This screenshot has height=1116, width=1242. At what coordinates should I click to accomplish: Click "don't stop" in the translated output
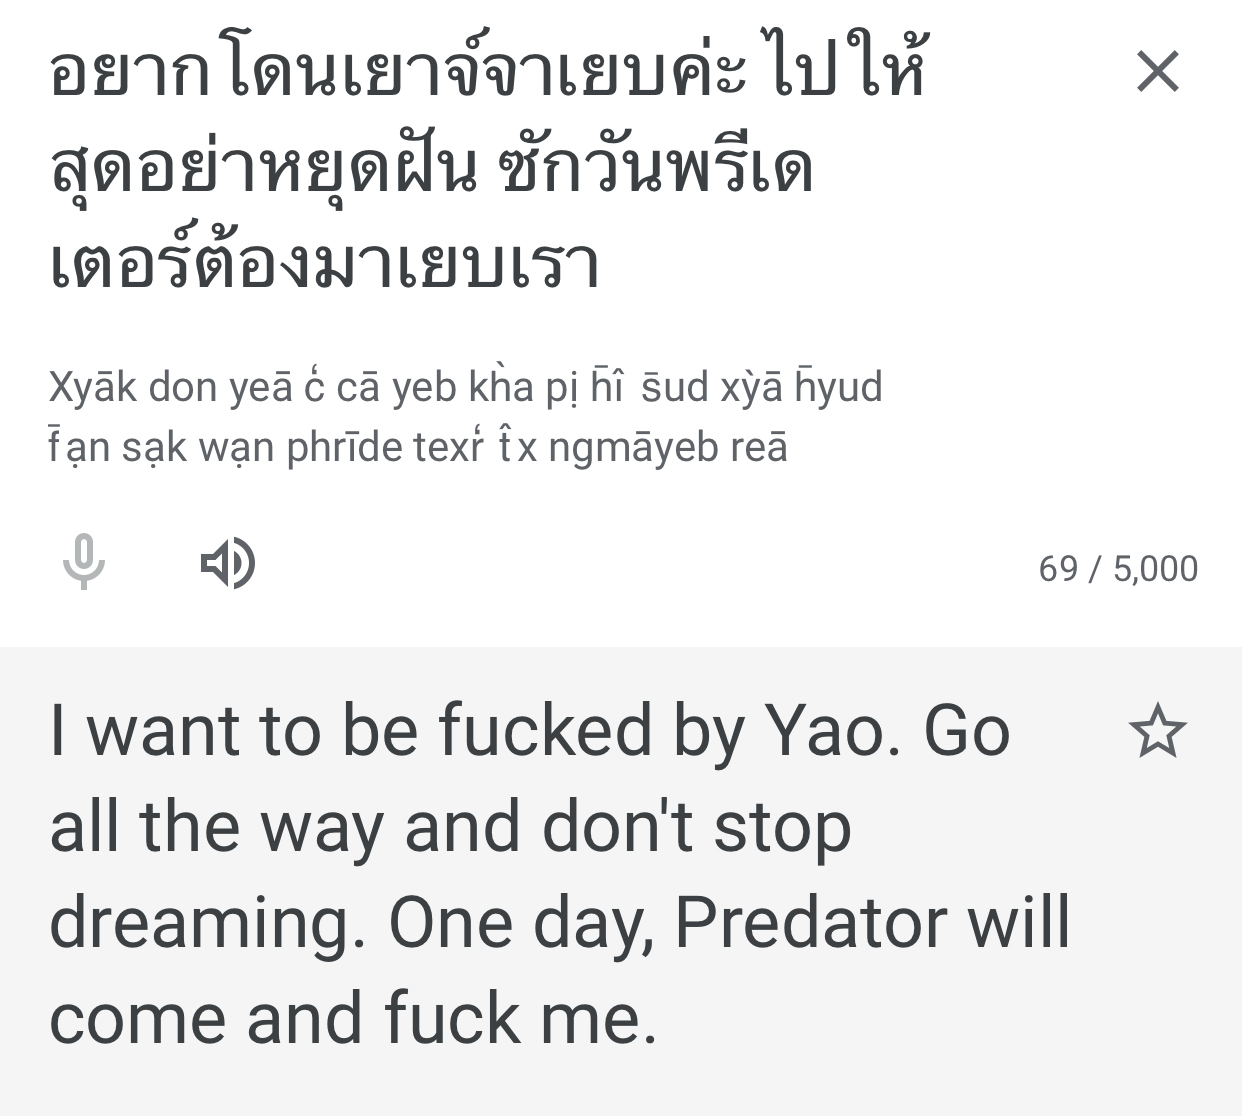(696, 828)
